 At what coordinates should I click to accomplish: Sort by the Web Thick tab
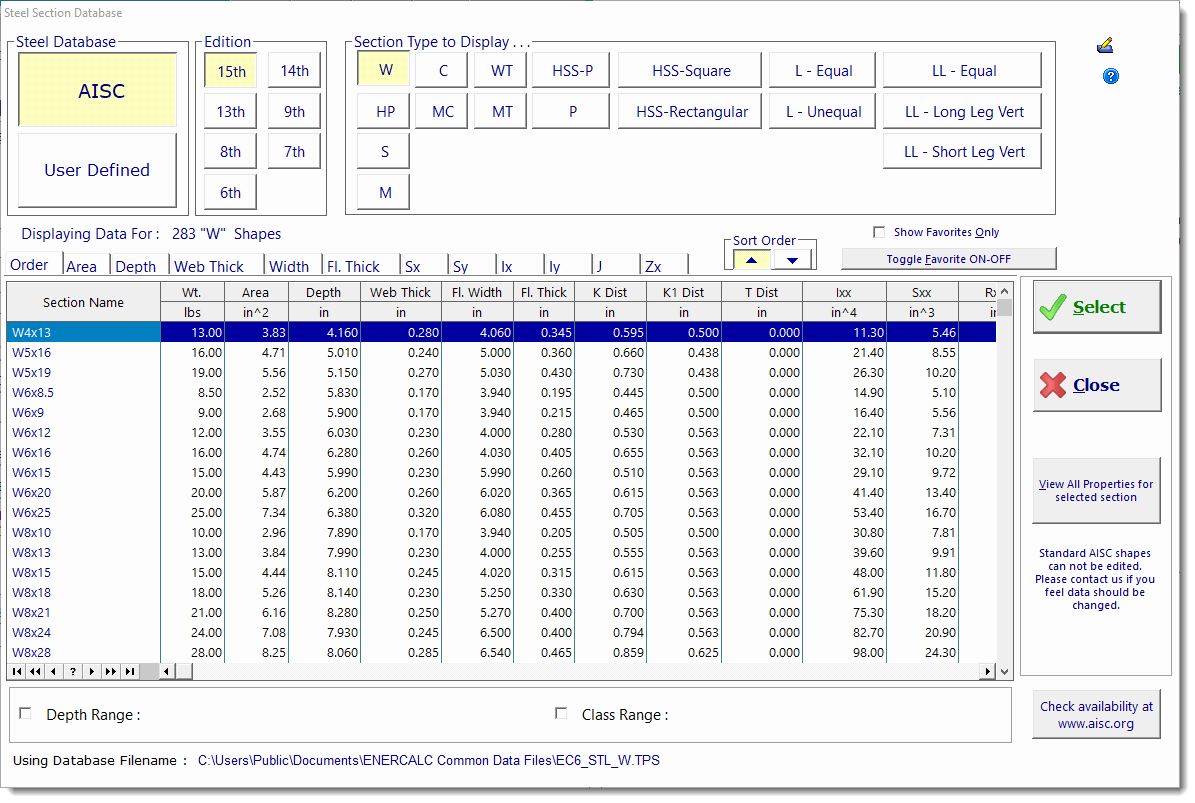click(x=215, y=266)
